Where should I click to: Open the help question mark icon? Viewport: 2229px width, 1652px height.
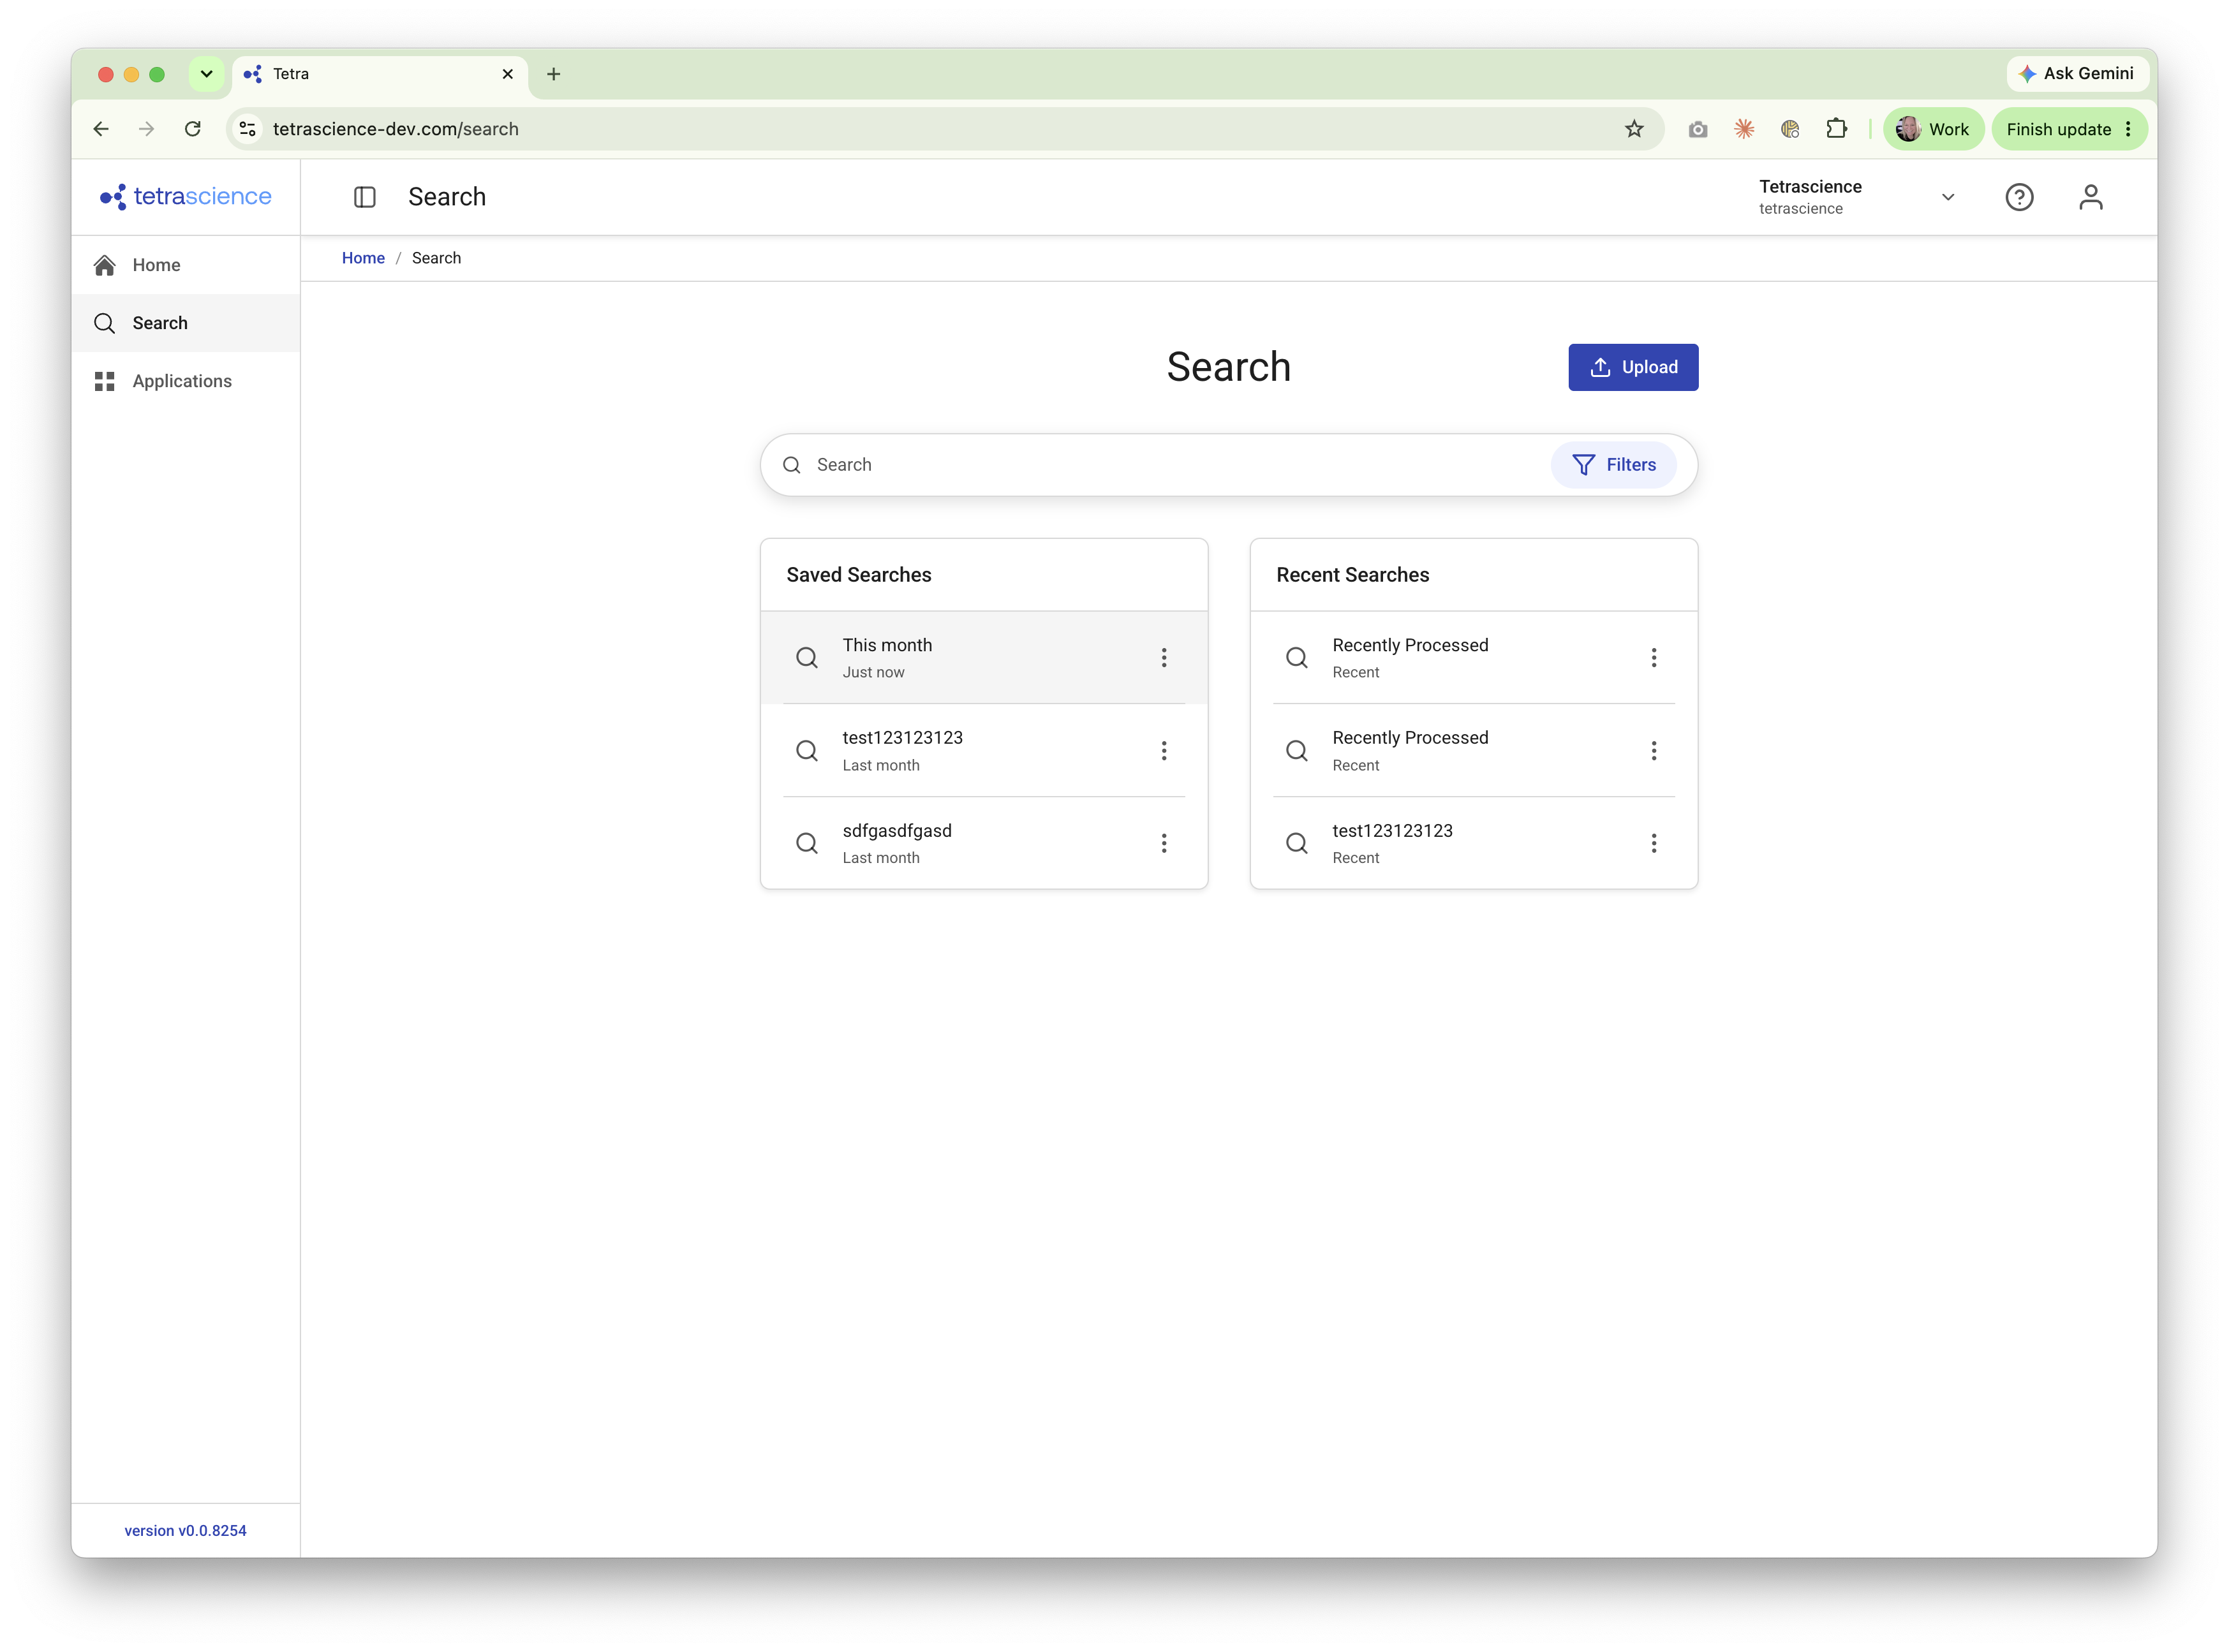[2018, 197]
